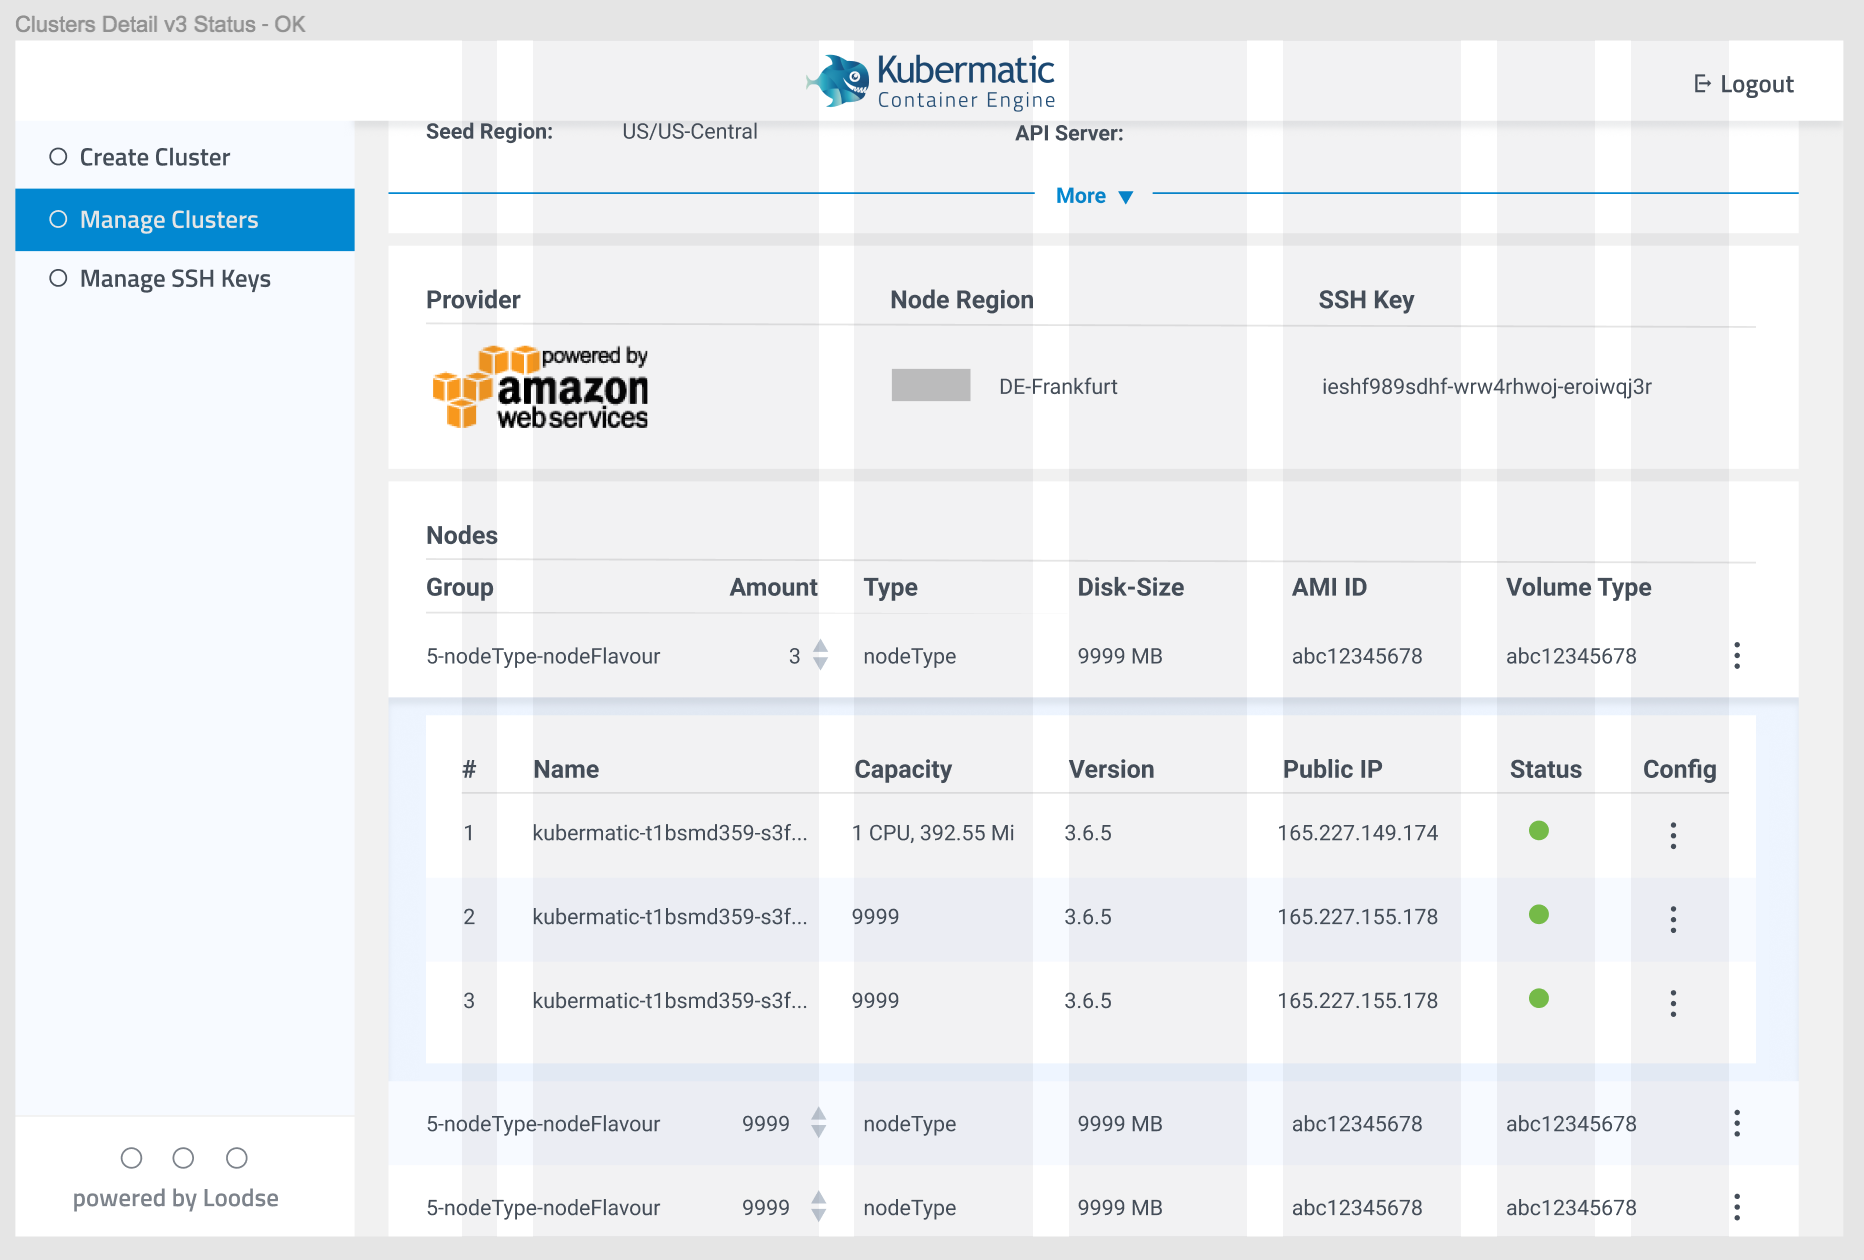Open the config menu for node 3
The image size is (1864, 1260).
tap(1673, 1003)
